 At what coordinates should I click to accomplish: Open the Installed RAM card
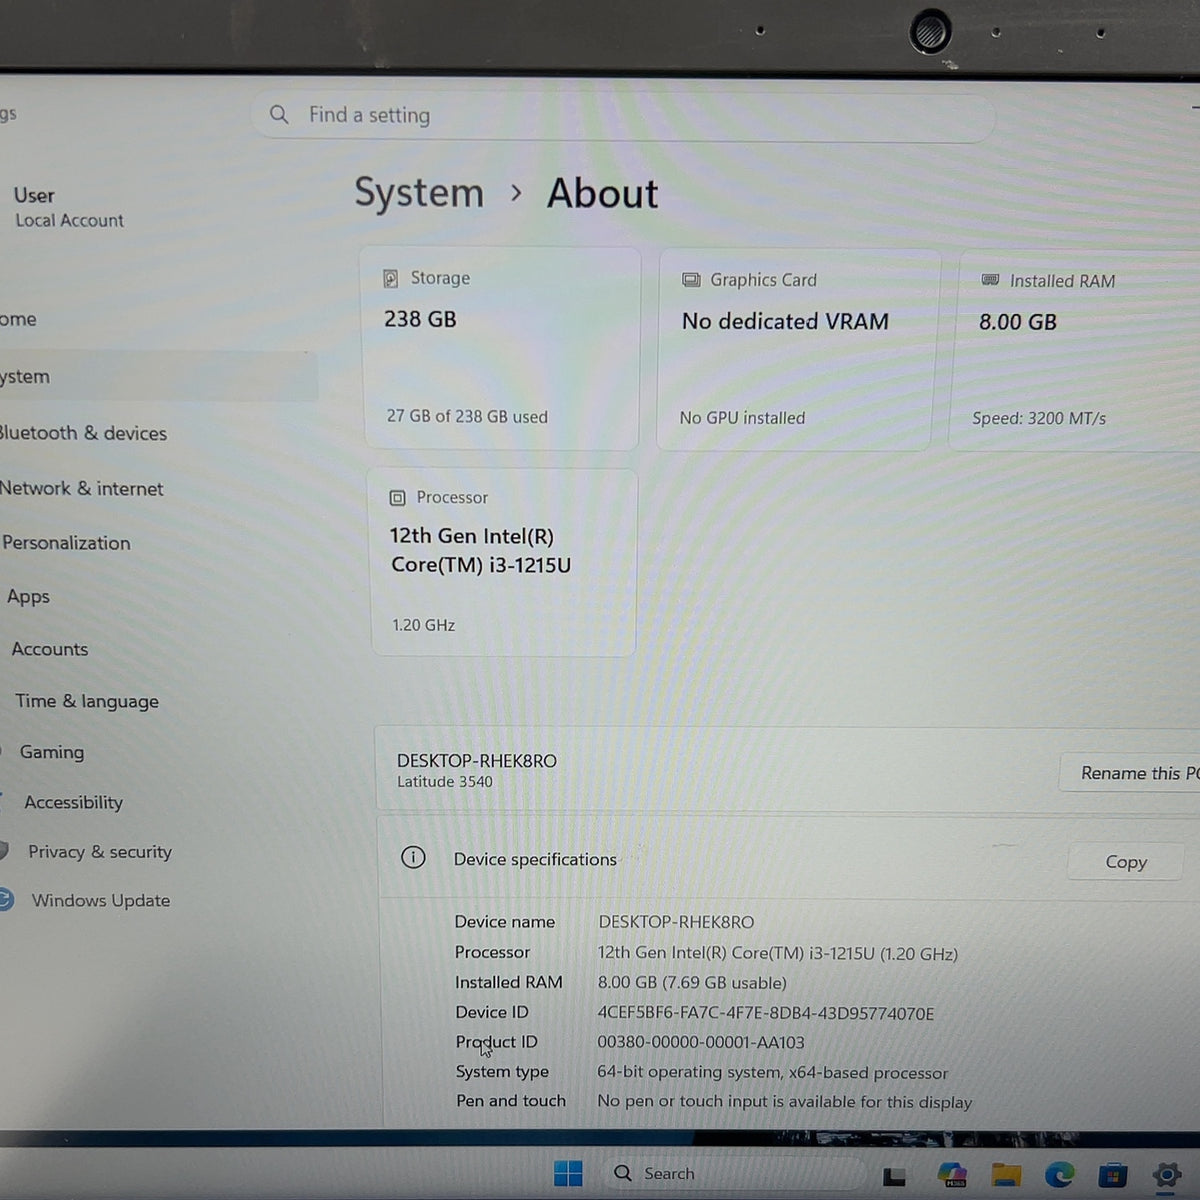click(x=1075, y=351)
